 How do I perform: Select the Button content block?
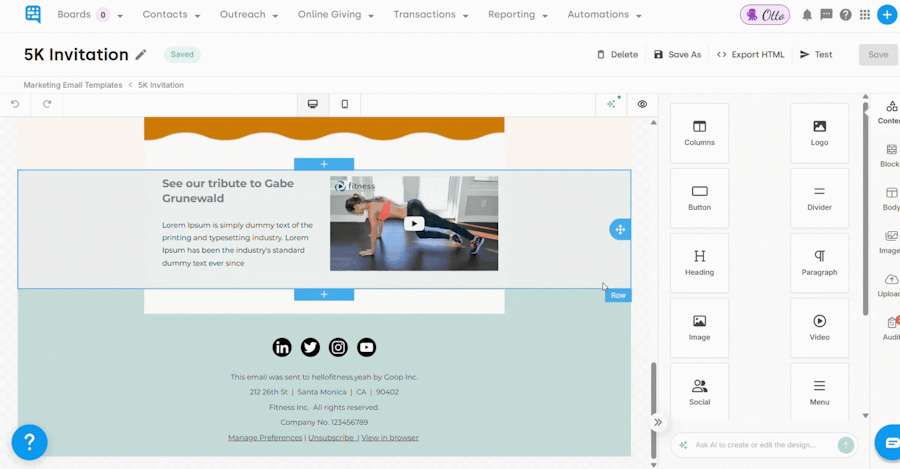(x=699, y=198)
